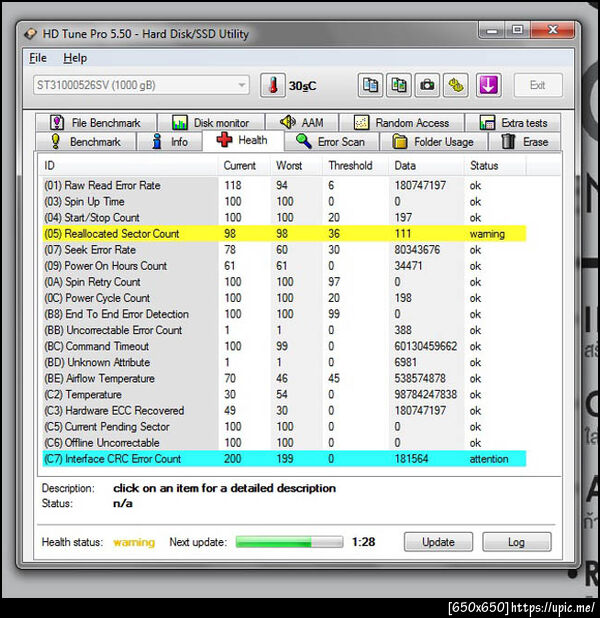600x618 pixels.
Task: Select the (C5) Current Pending Sector row
Action: coord(284,426)
